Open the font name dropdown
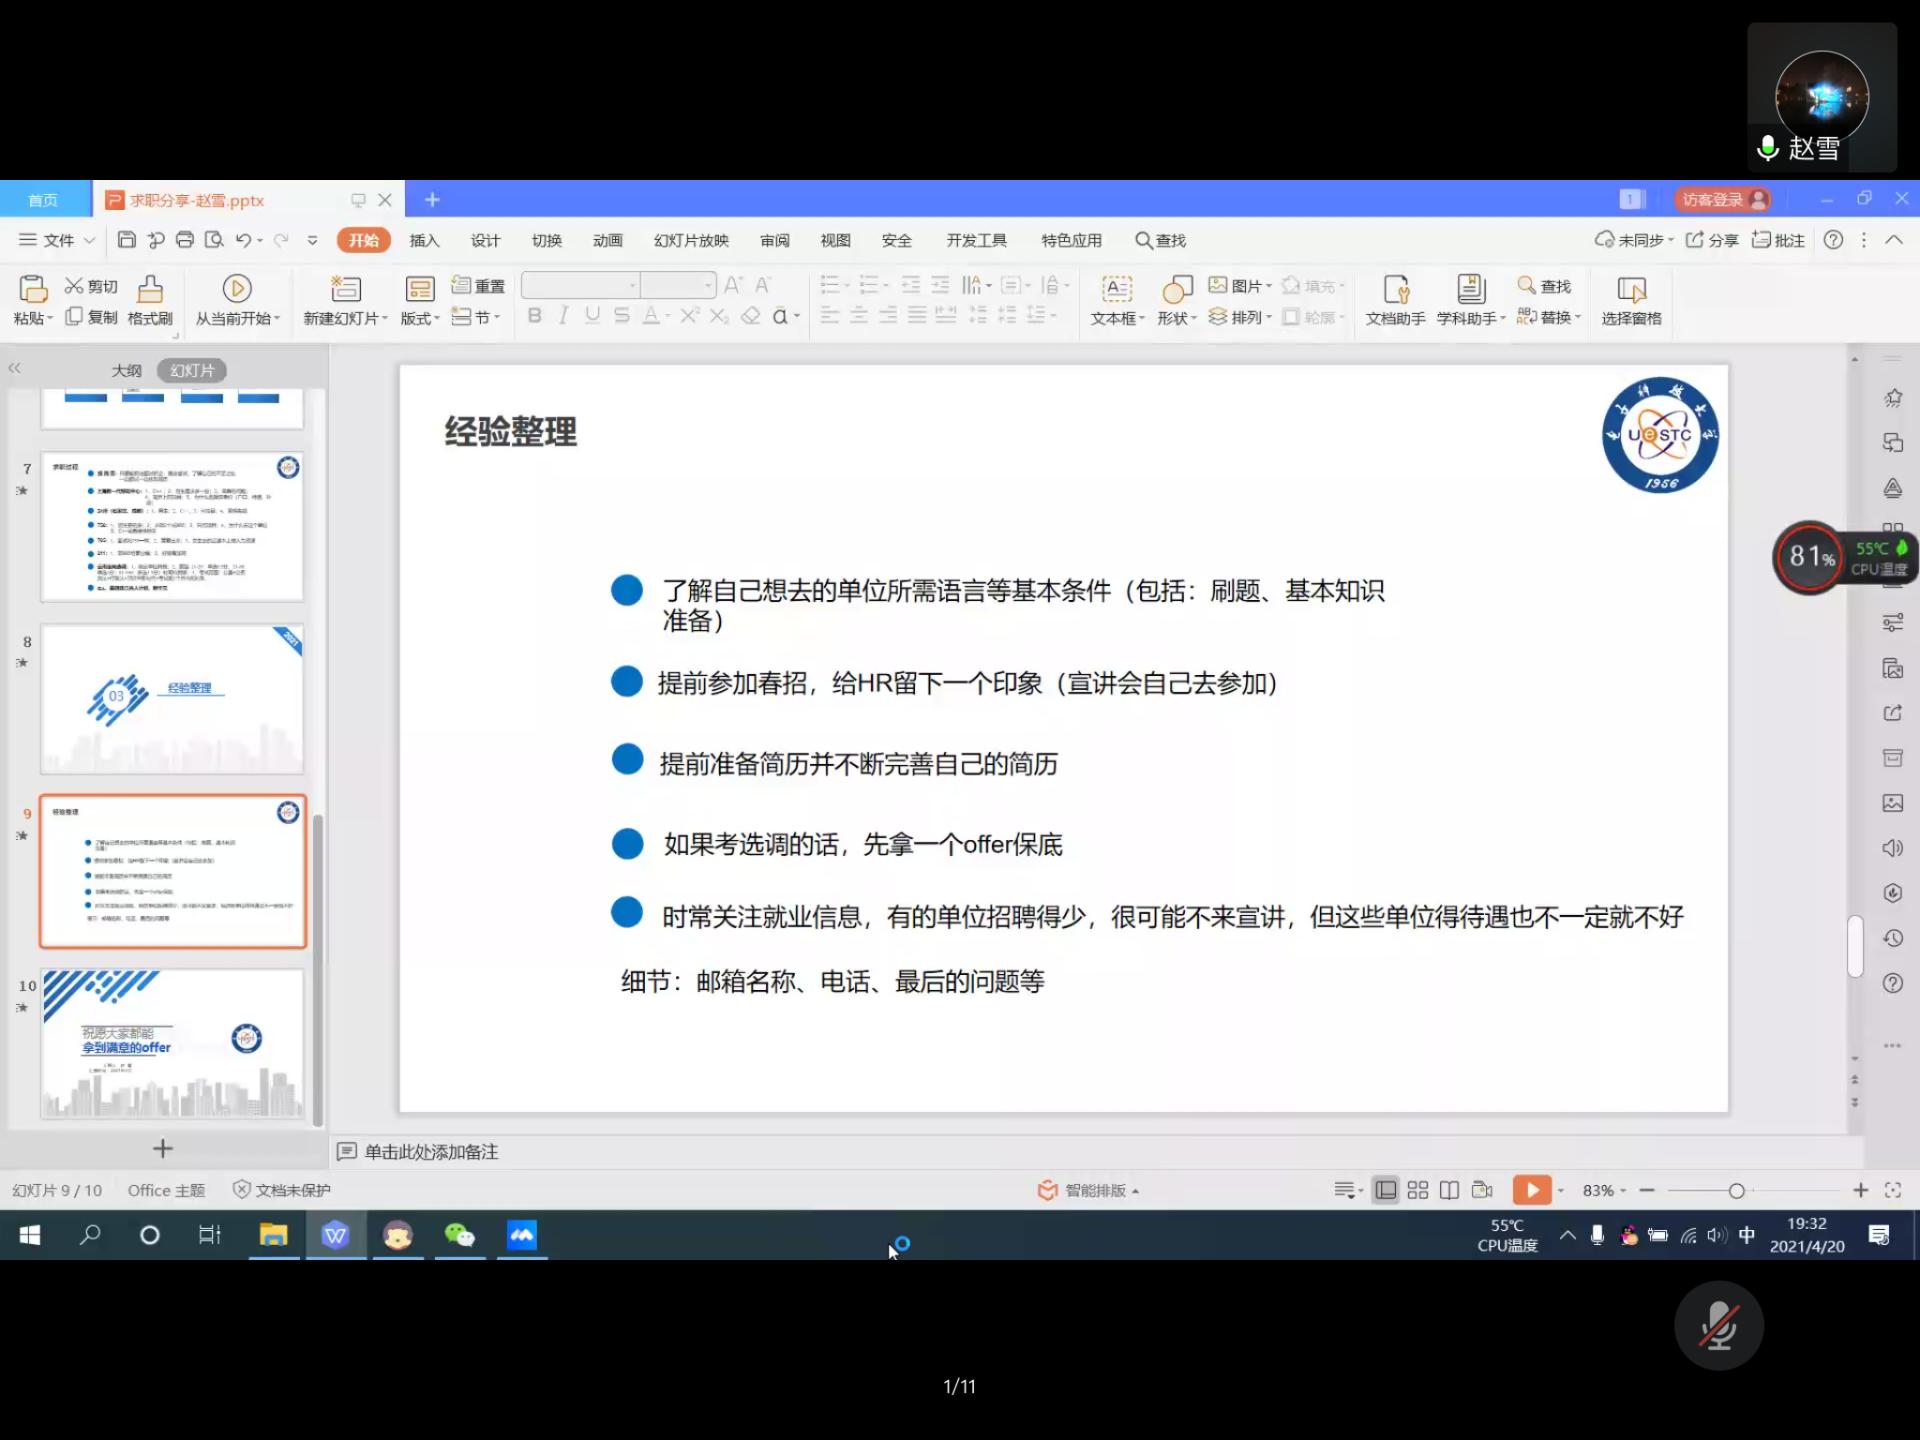 click(x=632, y=286)
